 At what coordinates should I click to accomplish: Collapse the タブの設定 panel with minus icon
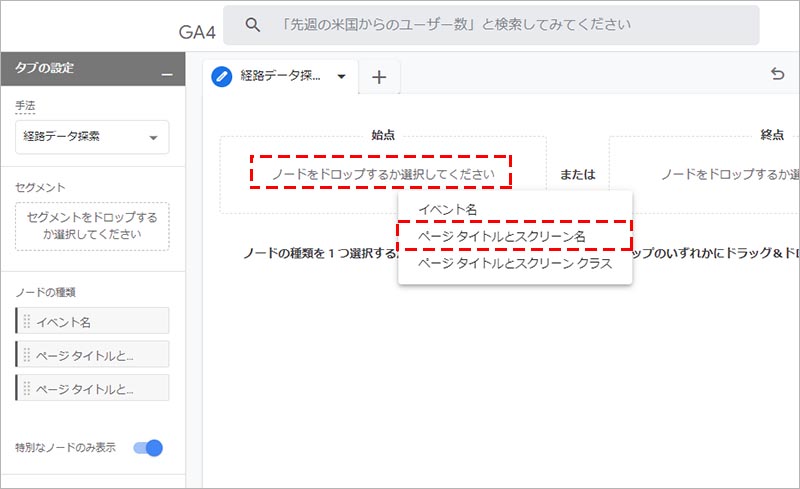(x=166, y=72)
